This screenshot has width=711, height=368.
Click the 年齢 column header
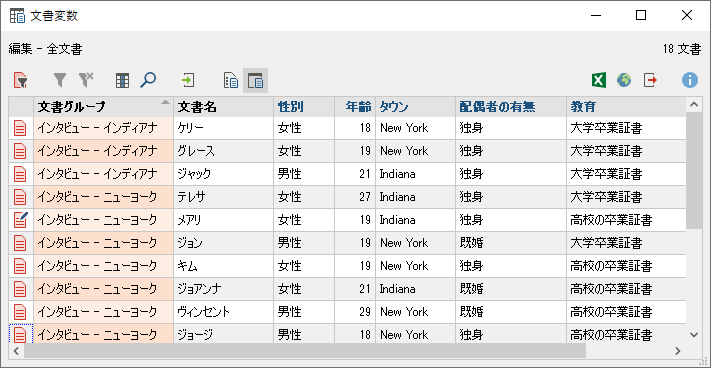355,107
